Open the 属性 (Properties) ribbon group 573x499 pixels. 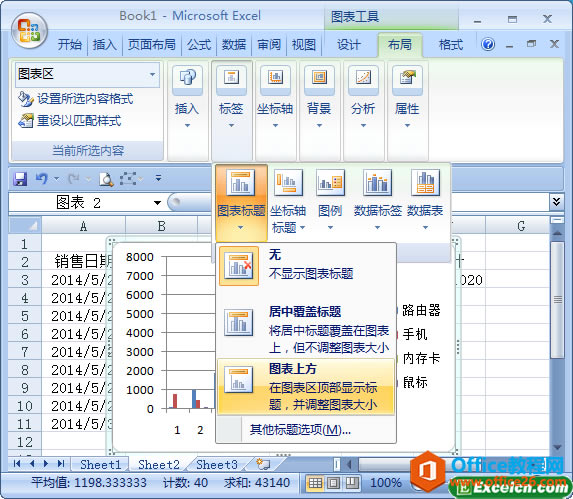407,97
